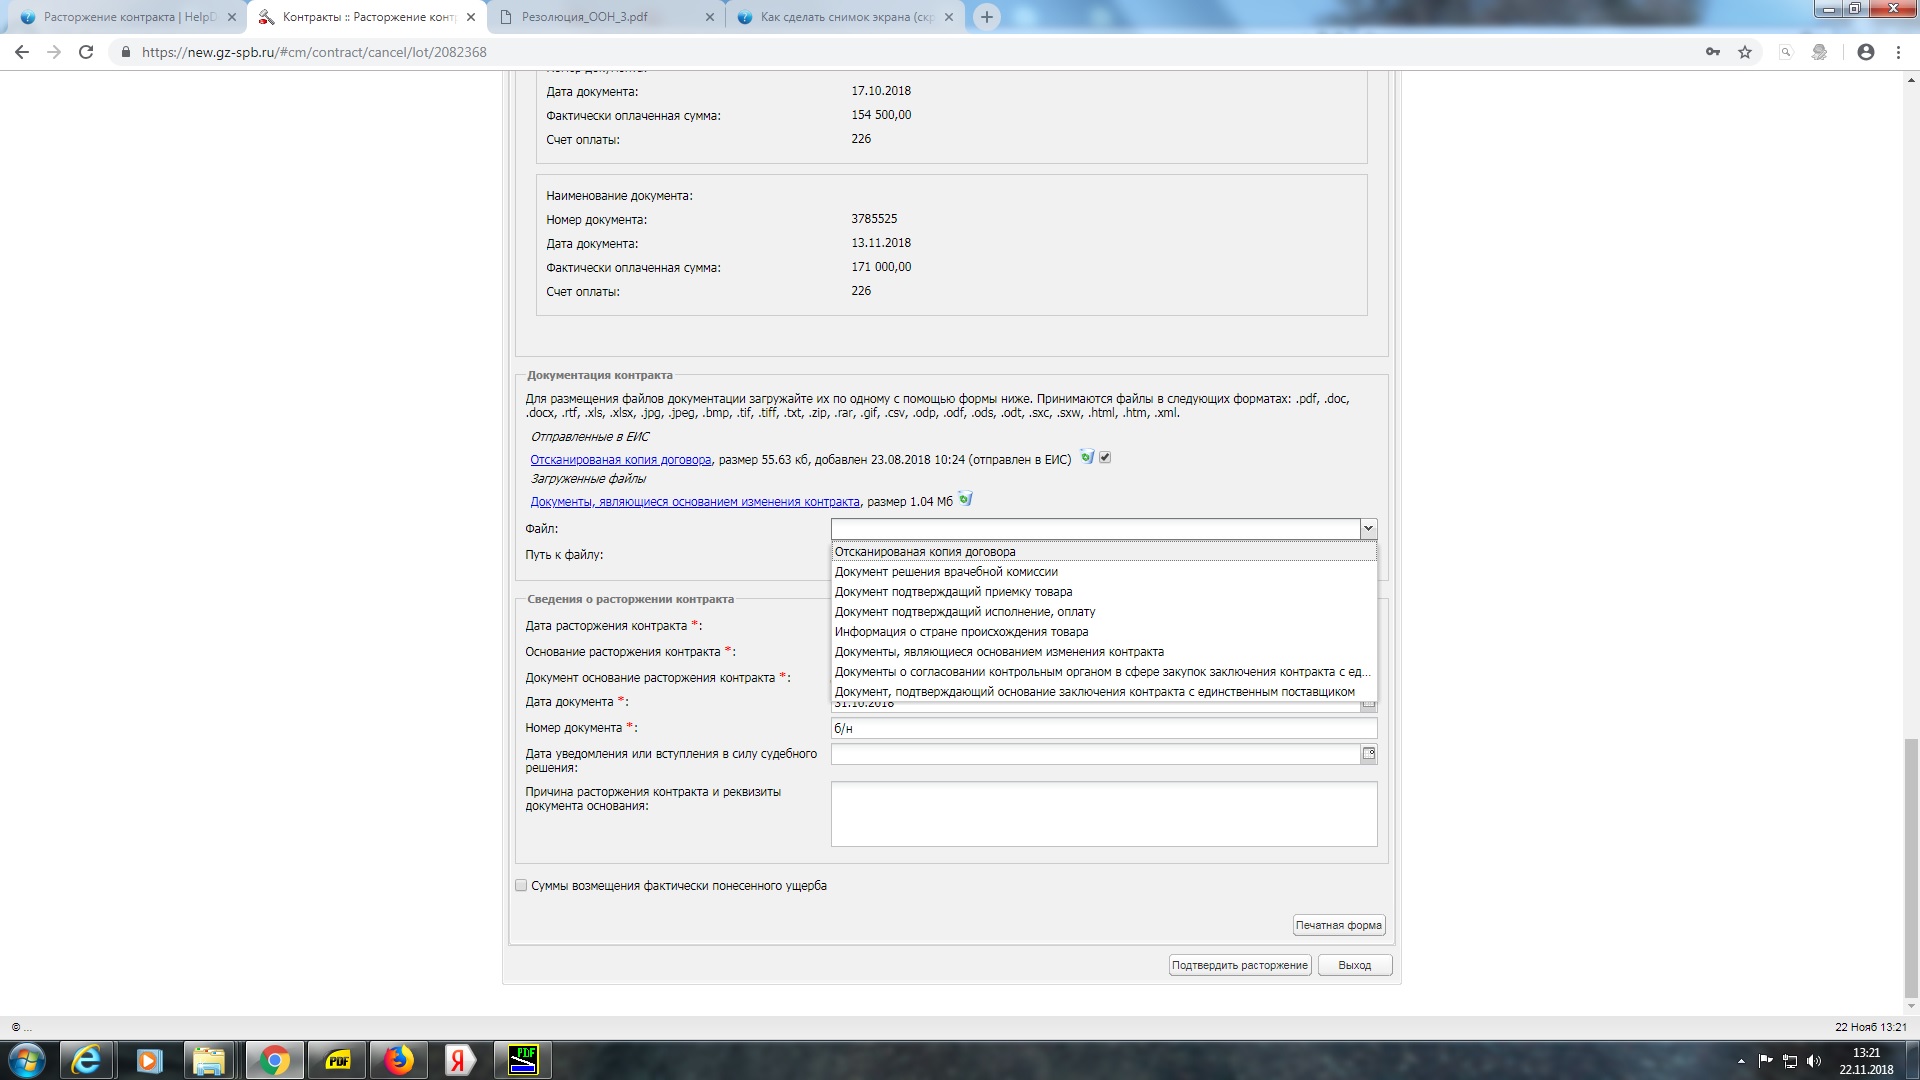The height and width of the screenshot is (1080, 1920).
Task: Select Информация о стране происхождения товара
Action: tap(961, 632)
